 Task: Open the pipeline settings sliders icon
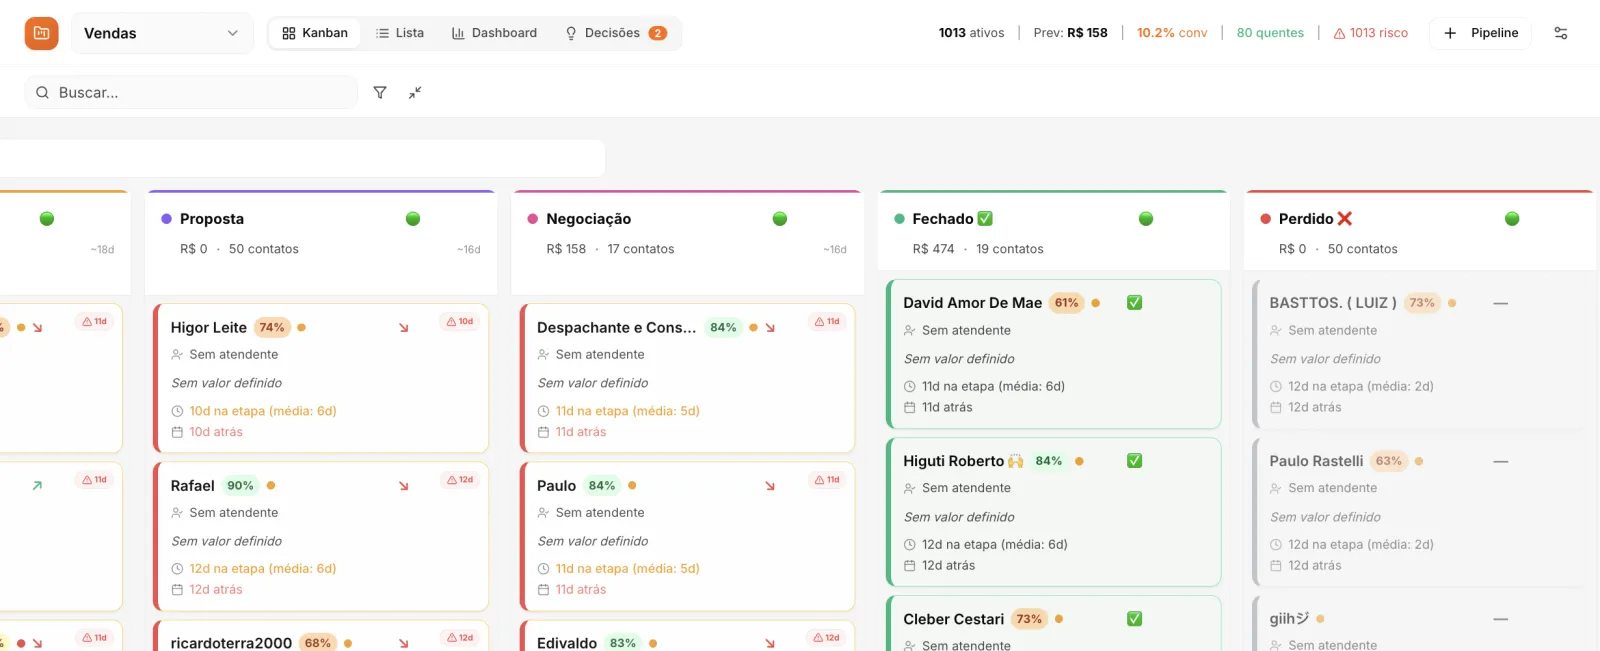pos(1561,33)
